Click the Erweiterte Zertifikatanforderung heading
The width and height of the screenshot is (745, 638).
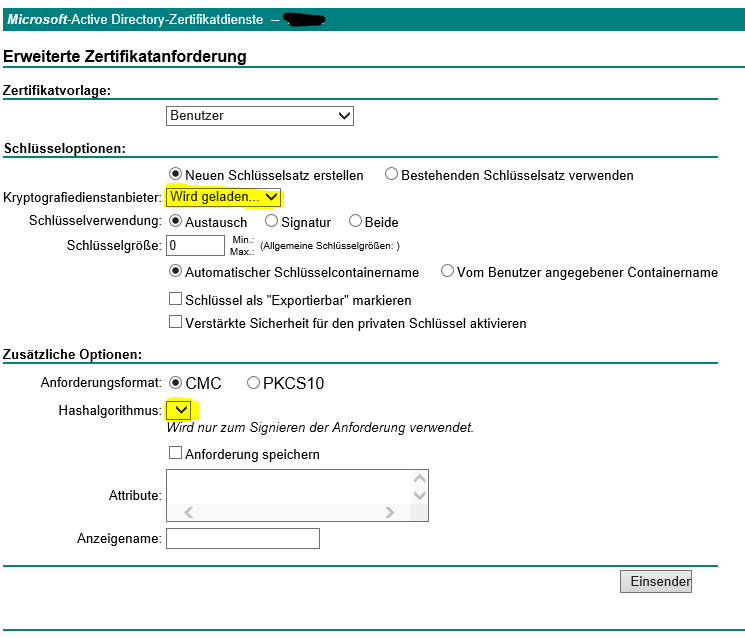124,57
